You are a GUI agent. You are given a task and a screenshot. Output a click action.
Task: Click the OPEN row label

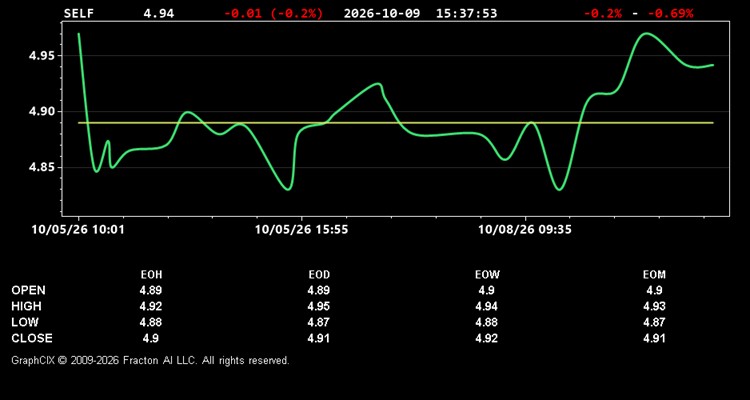point(29,290)
